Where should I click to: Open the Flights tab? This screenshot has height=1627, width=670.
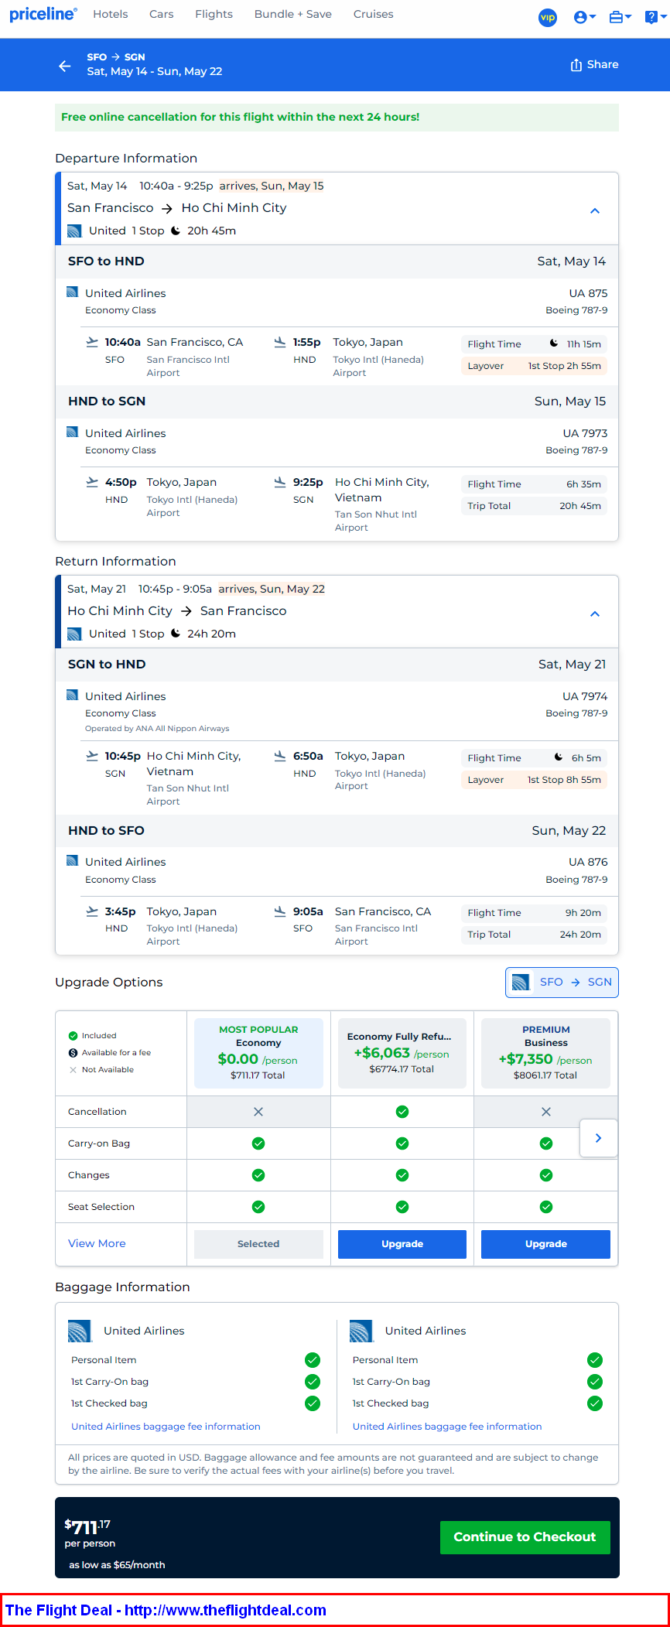point(214,14)
